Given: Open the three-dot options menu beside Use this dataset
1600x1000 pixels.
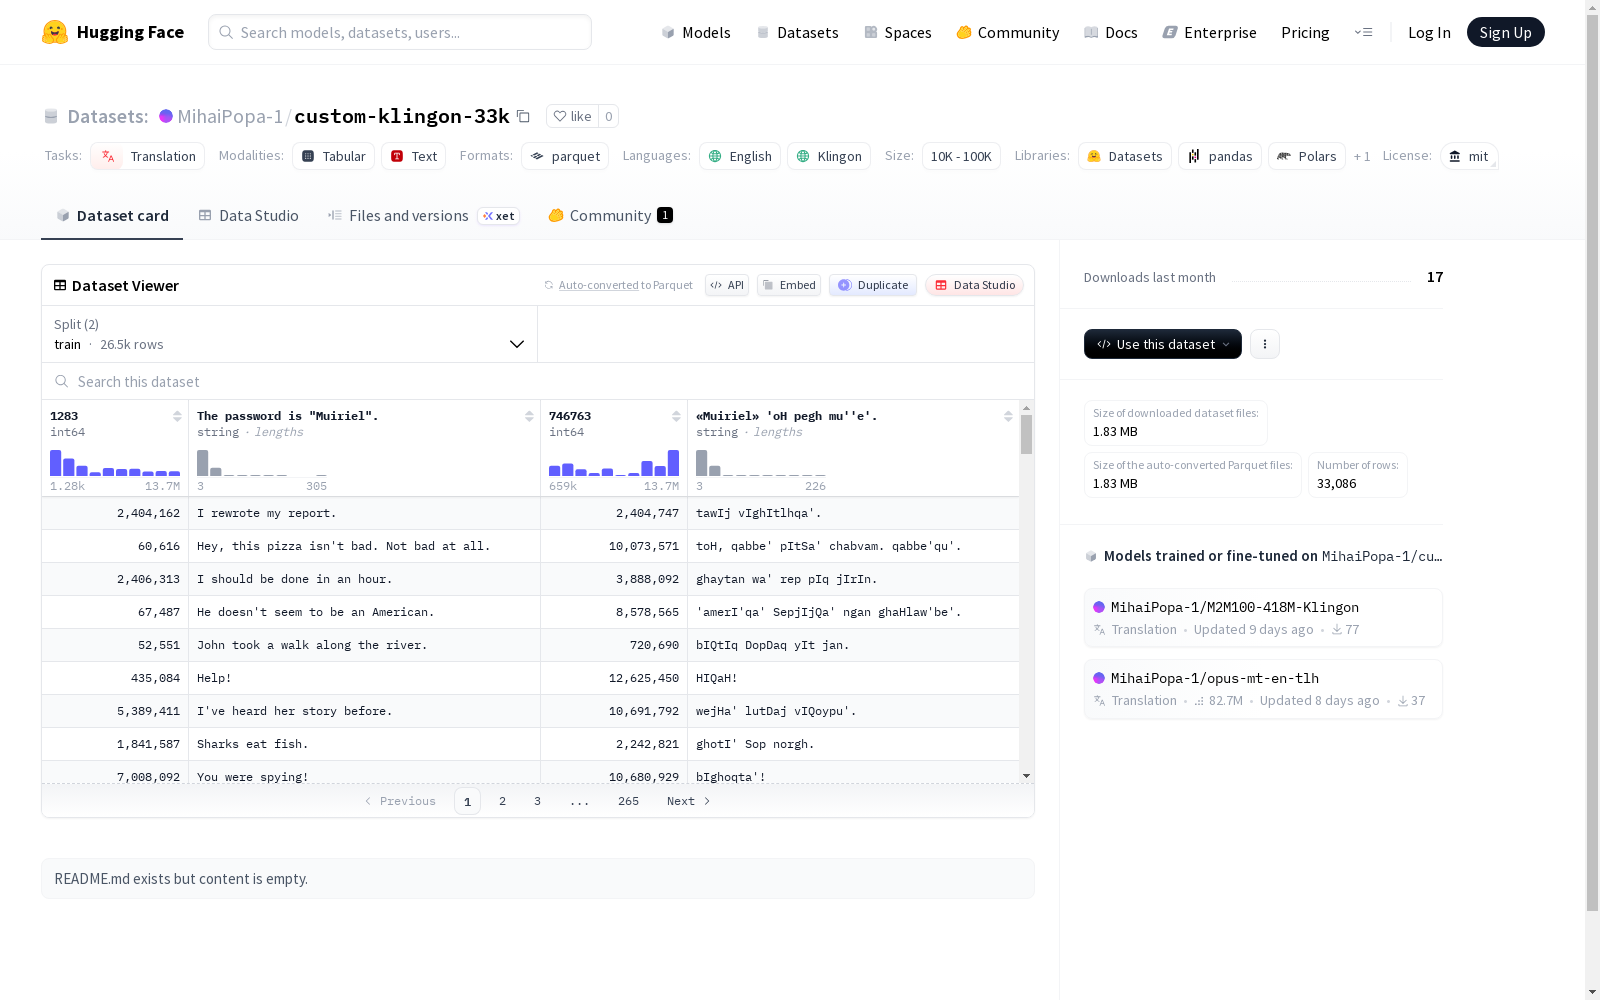Looking at the screenshot, I should pyautogui.click(x=1265, y=344).
